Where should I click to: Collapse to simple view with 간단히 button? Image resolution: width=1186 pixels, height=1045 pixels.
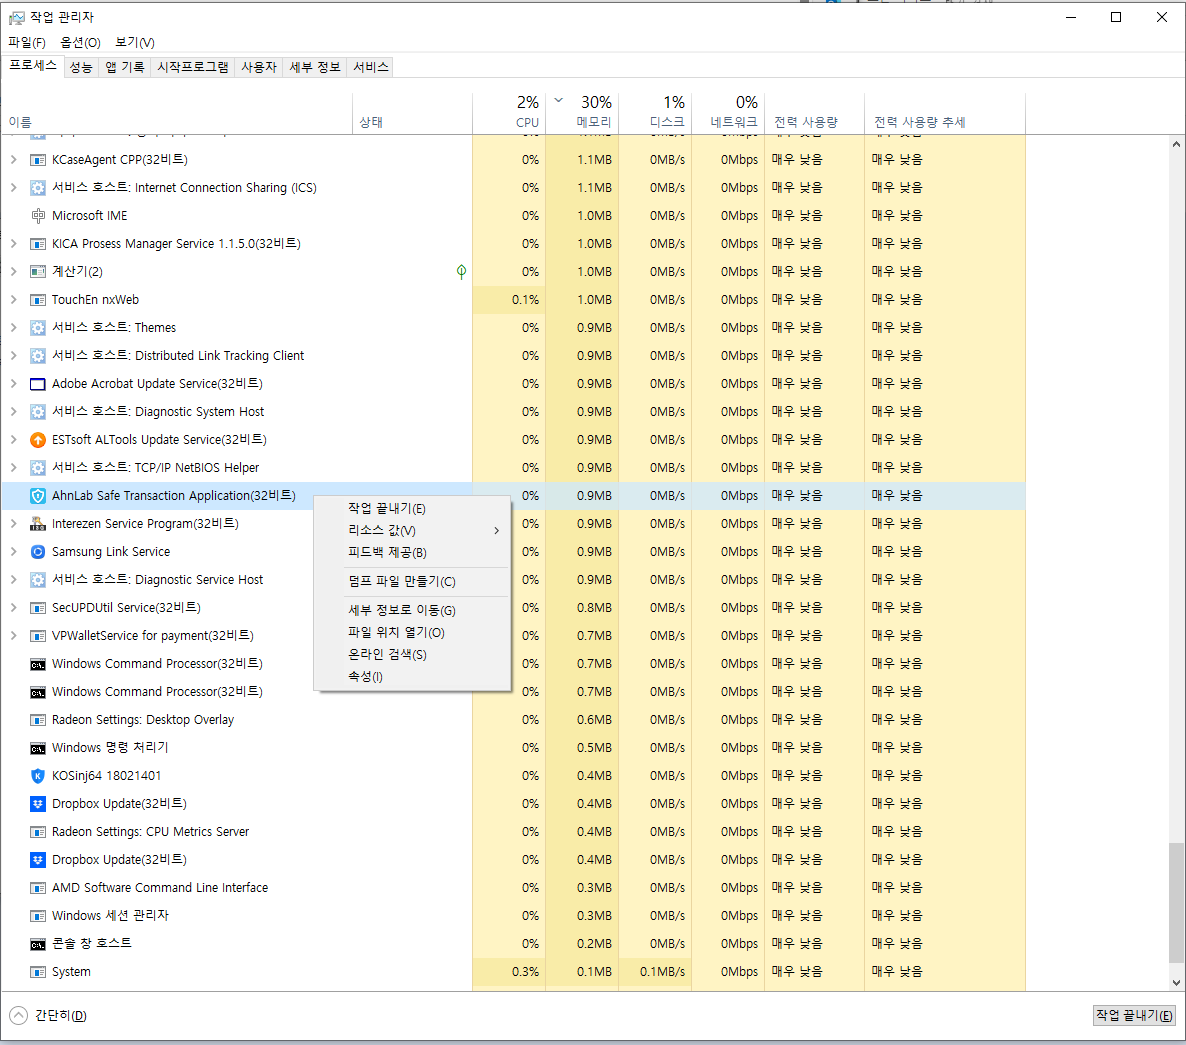click(48, 1016)
